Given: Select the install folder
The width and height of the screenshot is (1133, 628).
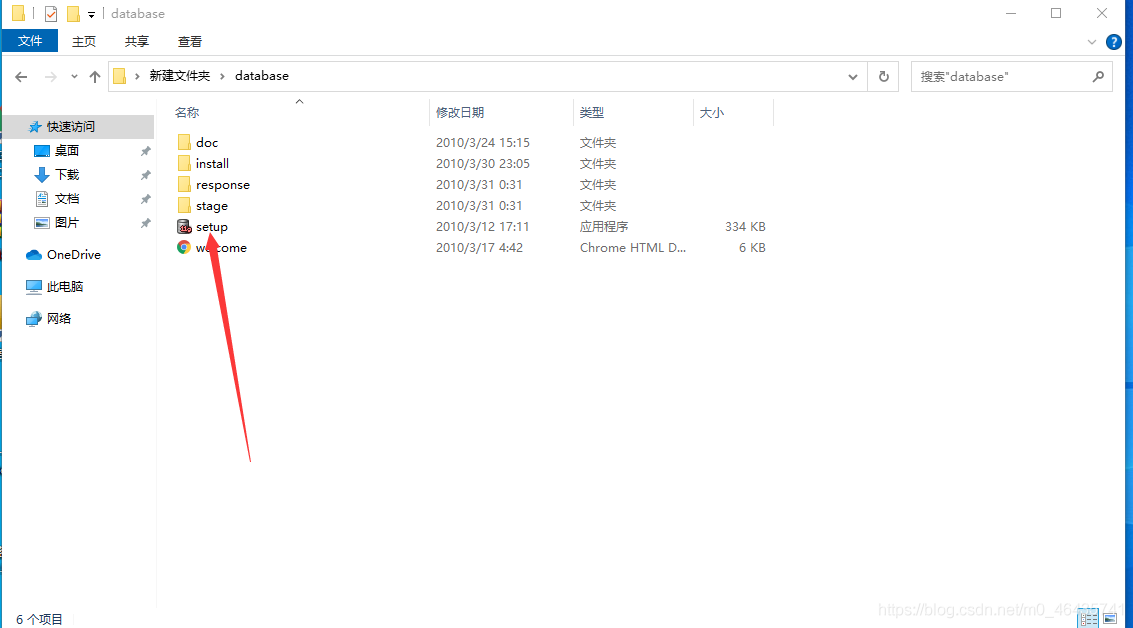Looking at the screenshot, I should (212, 163).
